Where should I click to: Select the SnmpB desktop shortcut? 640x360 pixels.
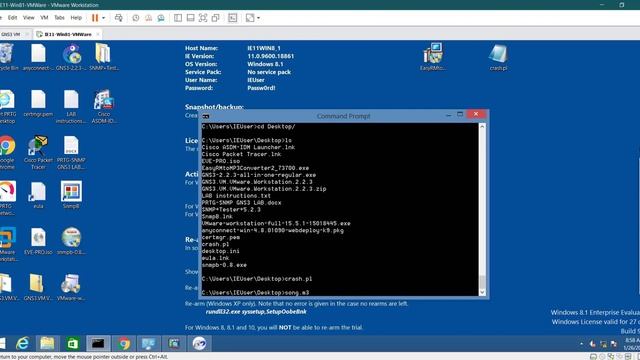(71, 196)
